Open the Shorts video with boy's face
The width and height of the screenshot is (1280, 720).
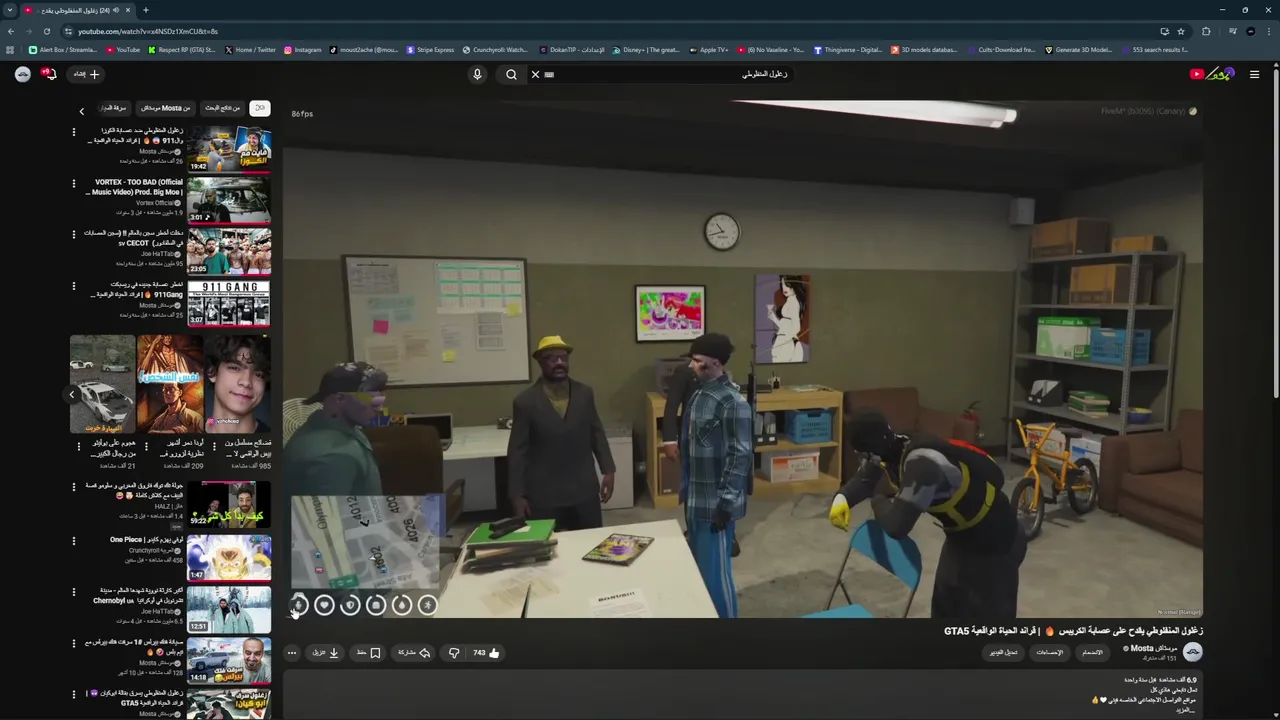click(x=238, y=384)
